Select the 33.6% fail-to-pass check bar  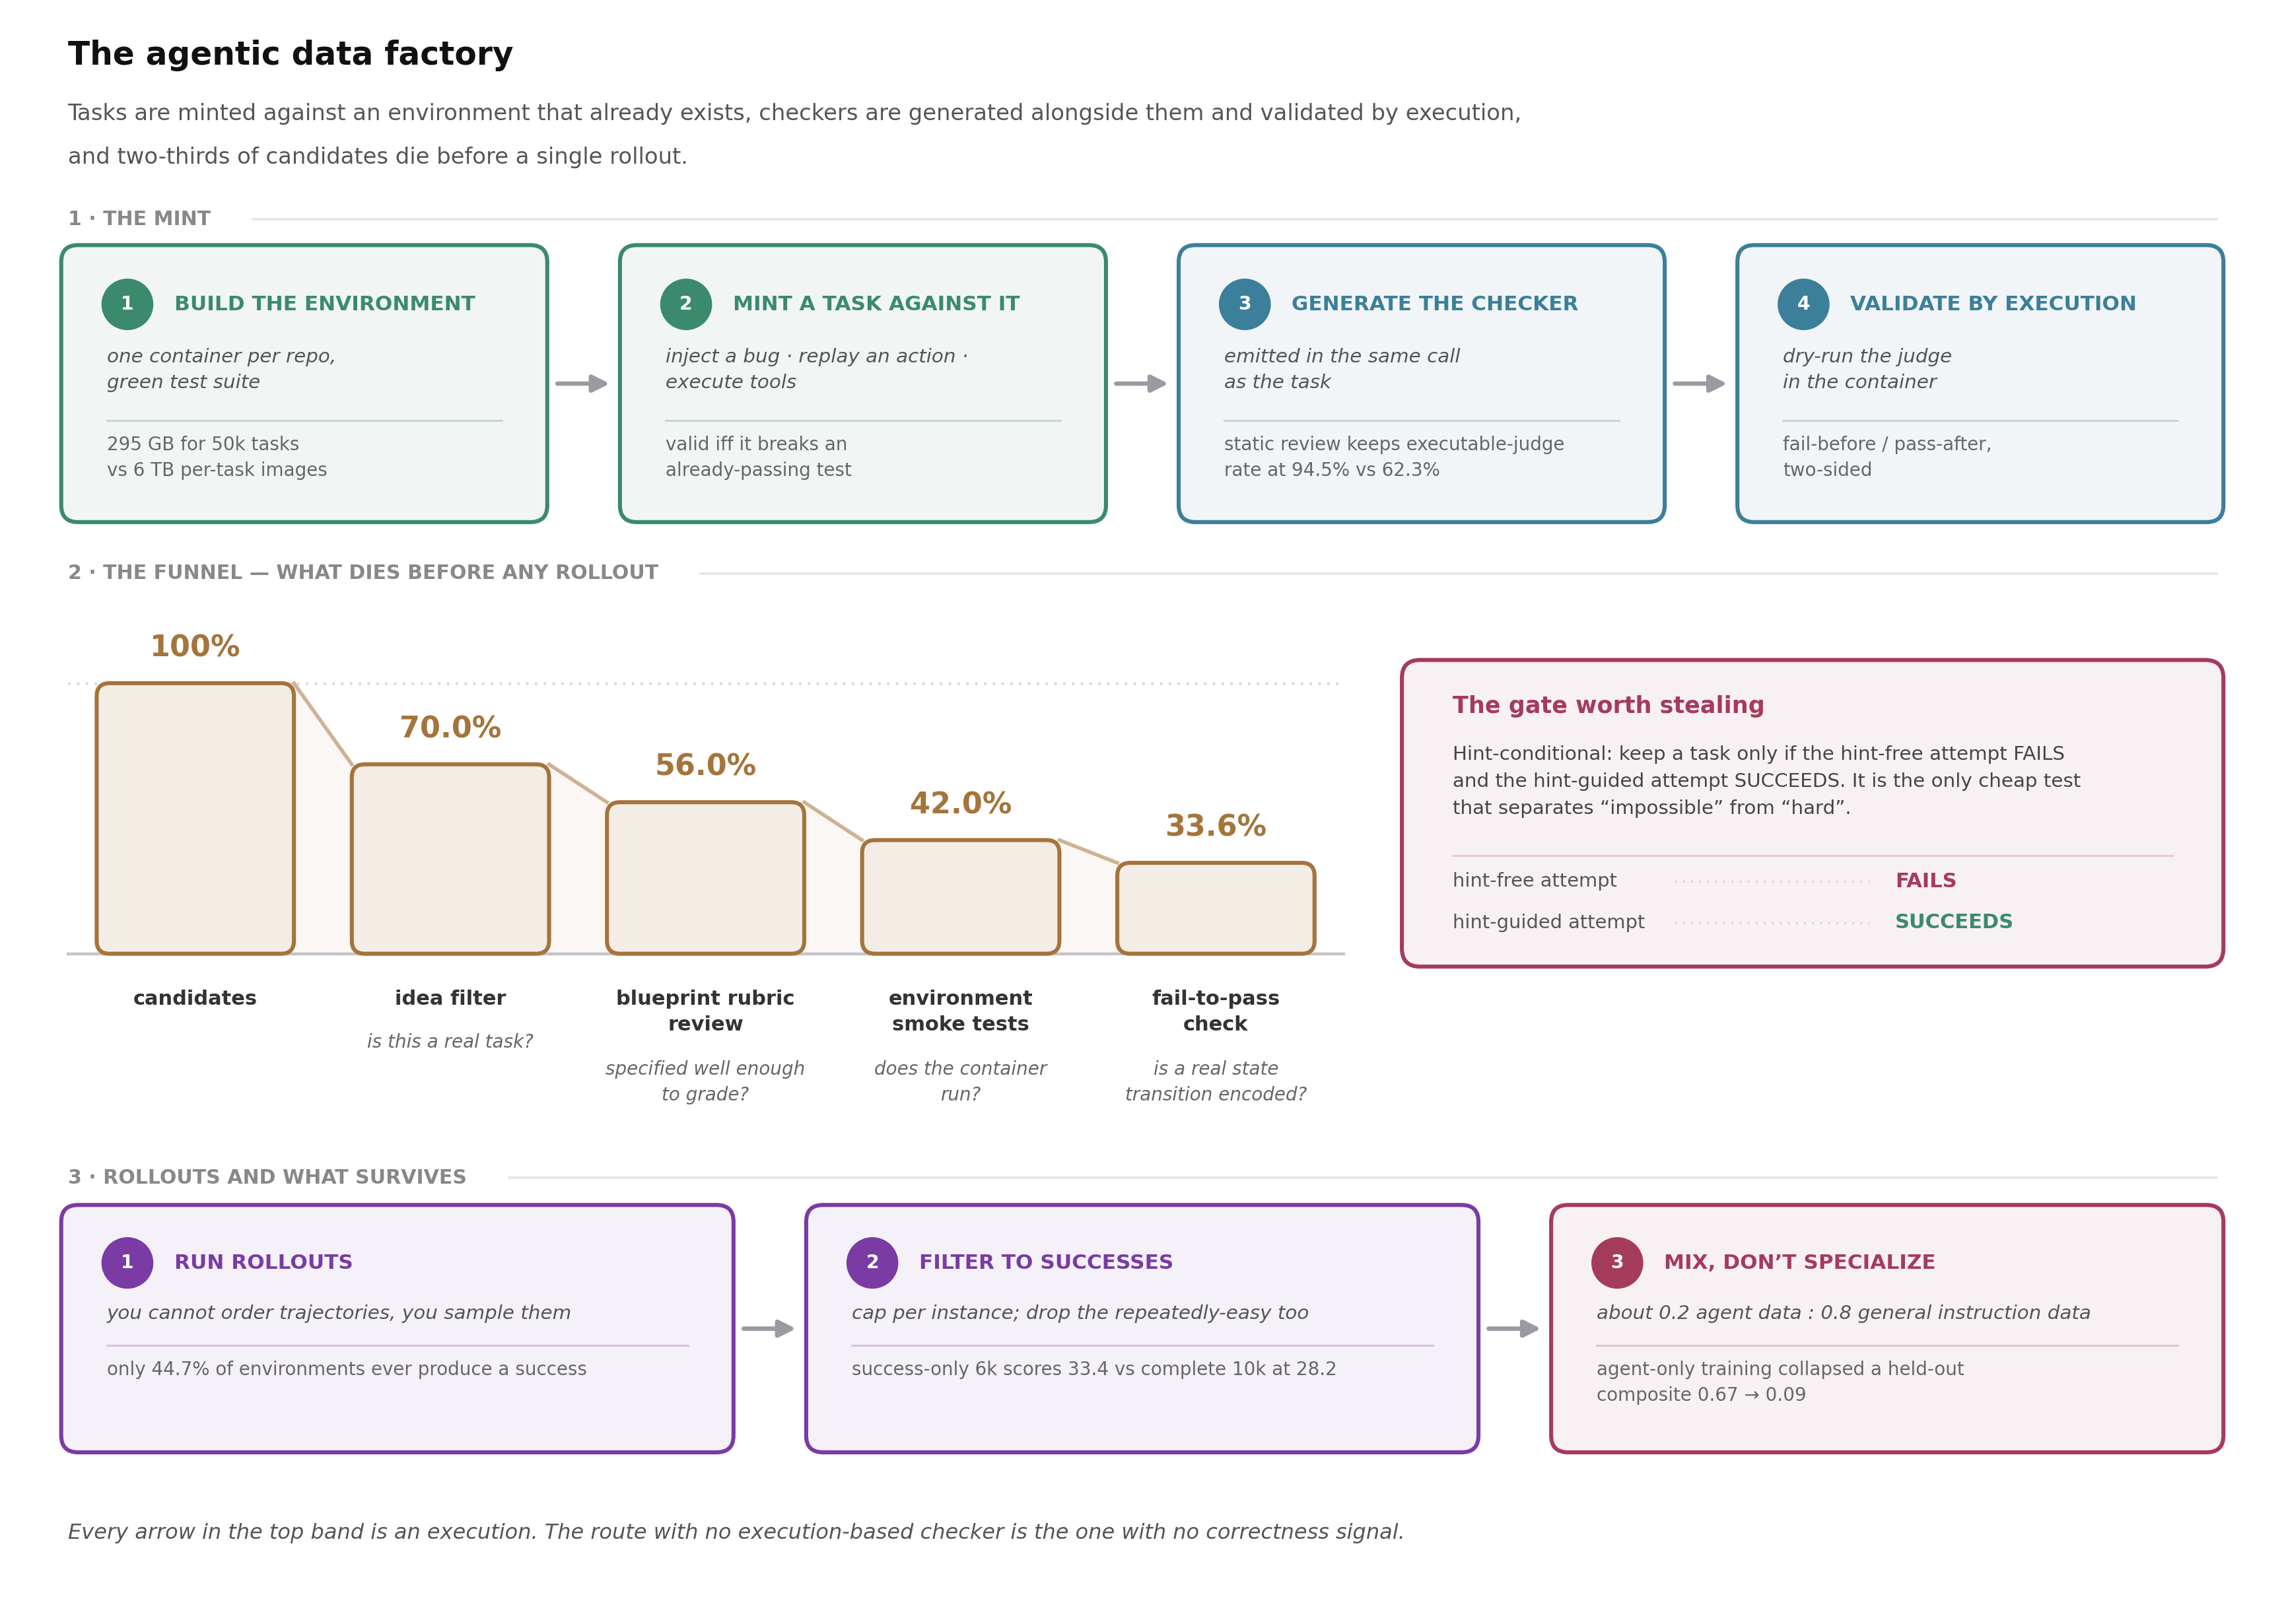pos(1215,909)
